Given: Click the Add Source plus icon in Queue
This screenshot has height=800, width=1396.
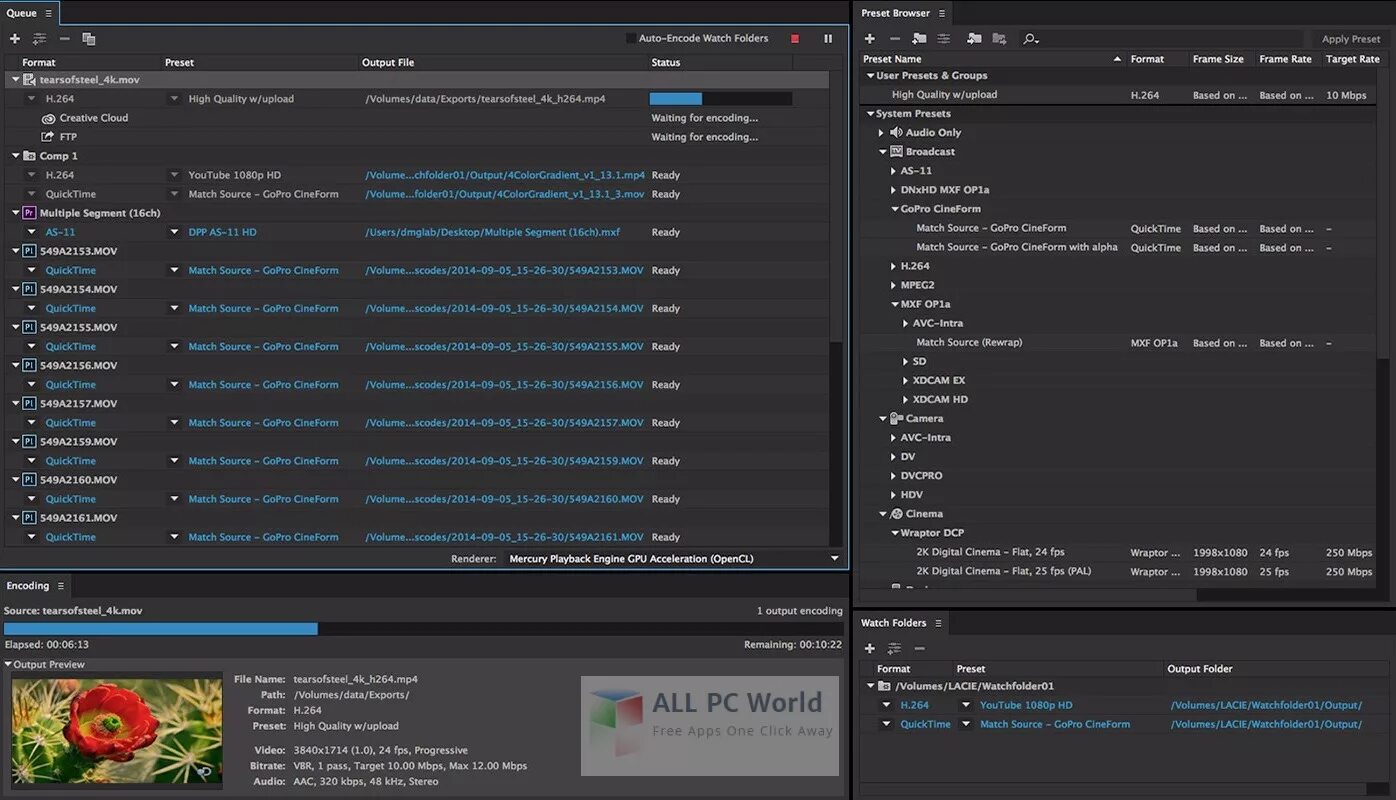Looking at the screenshot, I should click(x=14, y=39).
